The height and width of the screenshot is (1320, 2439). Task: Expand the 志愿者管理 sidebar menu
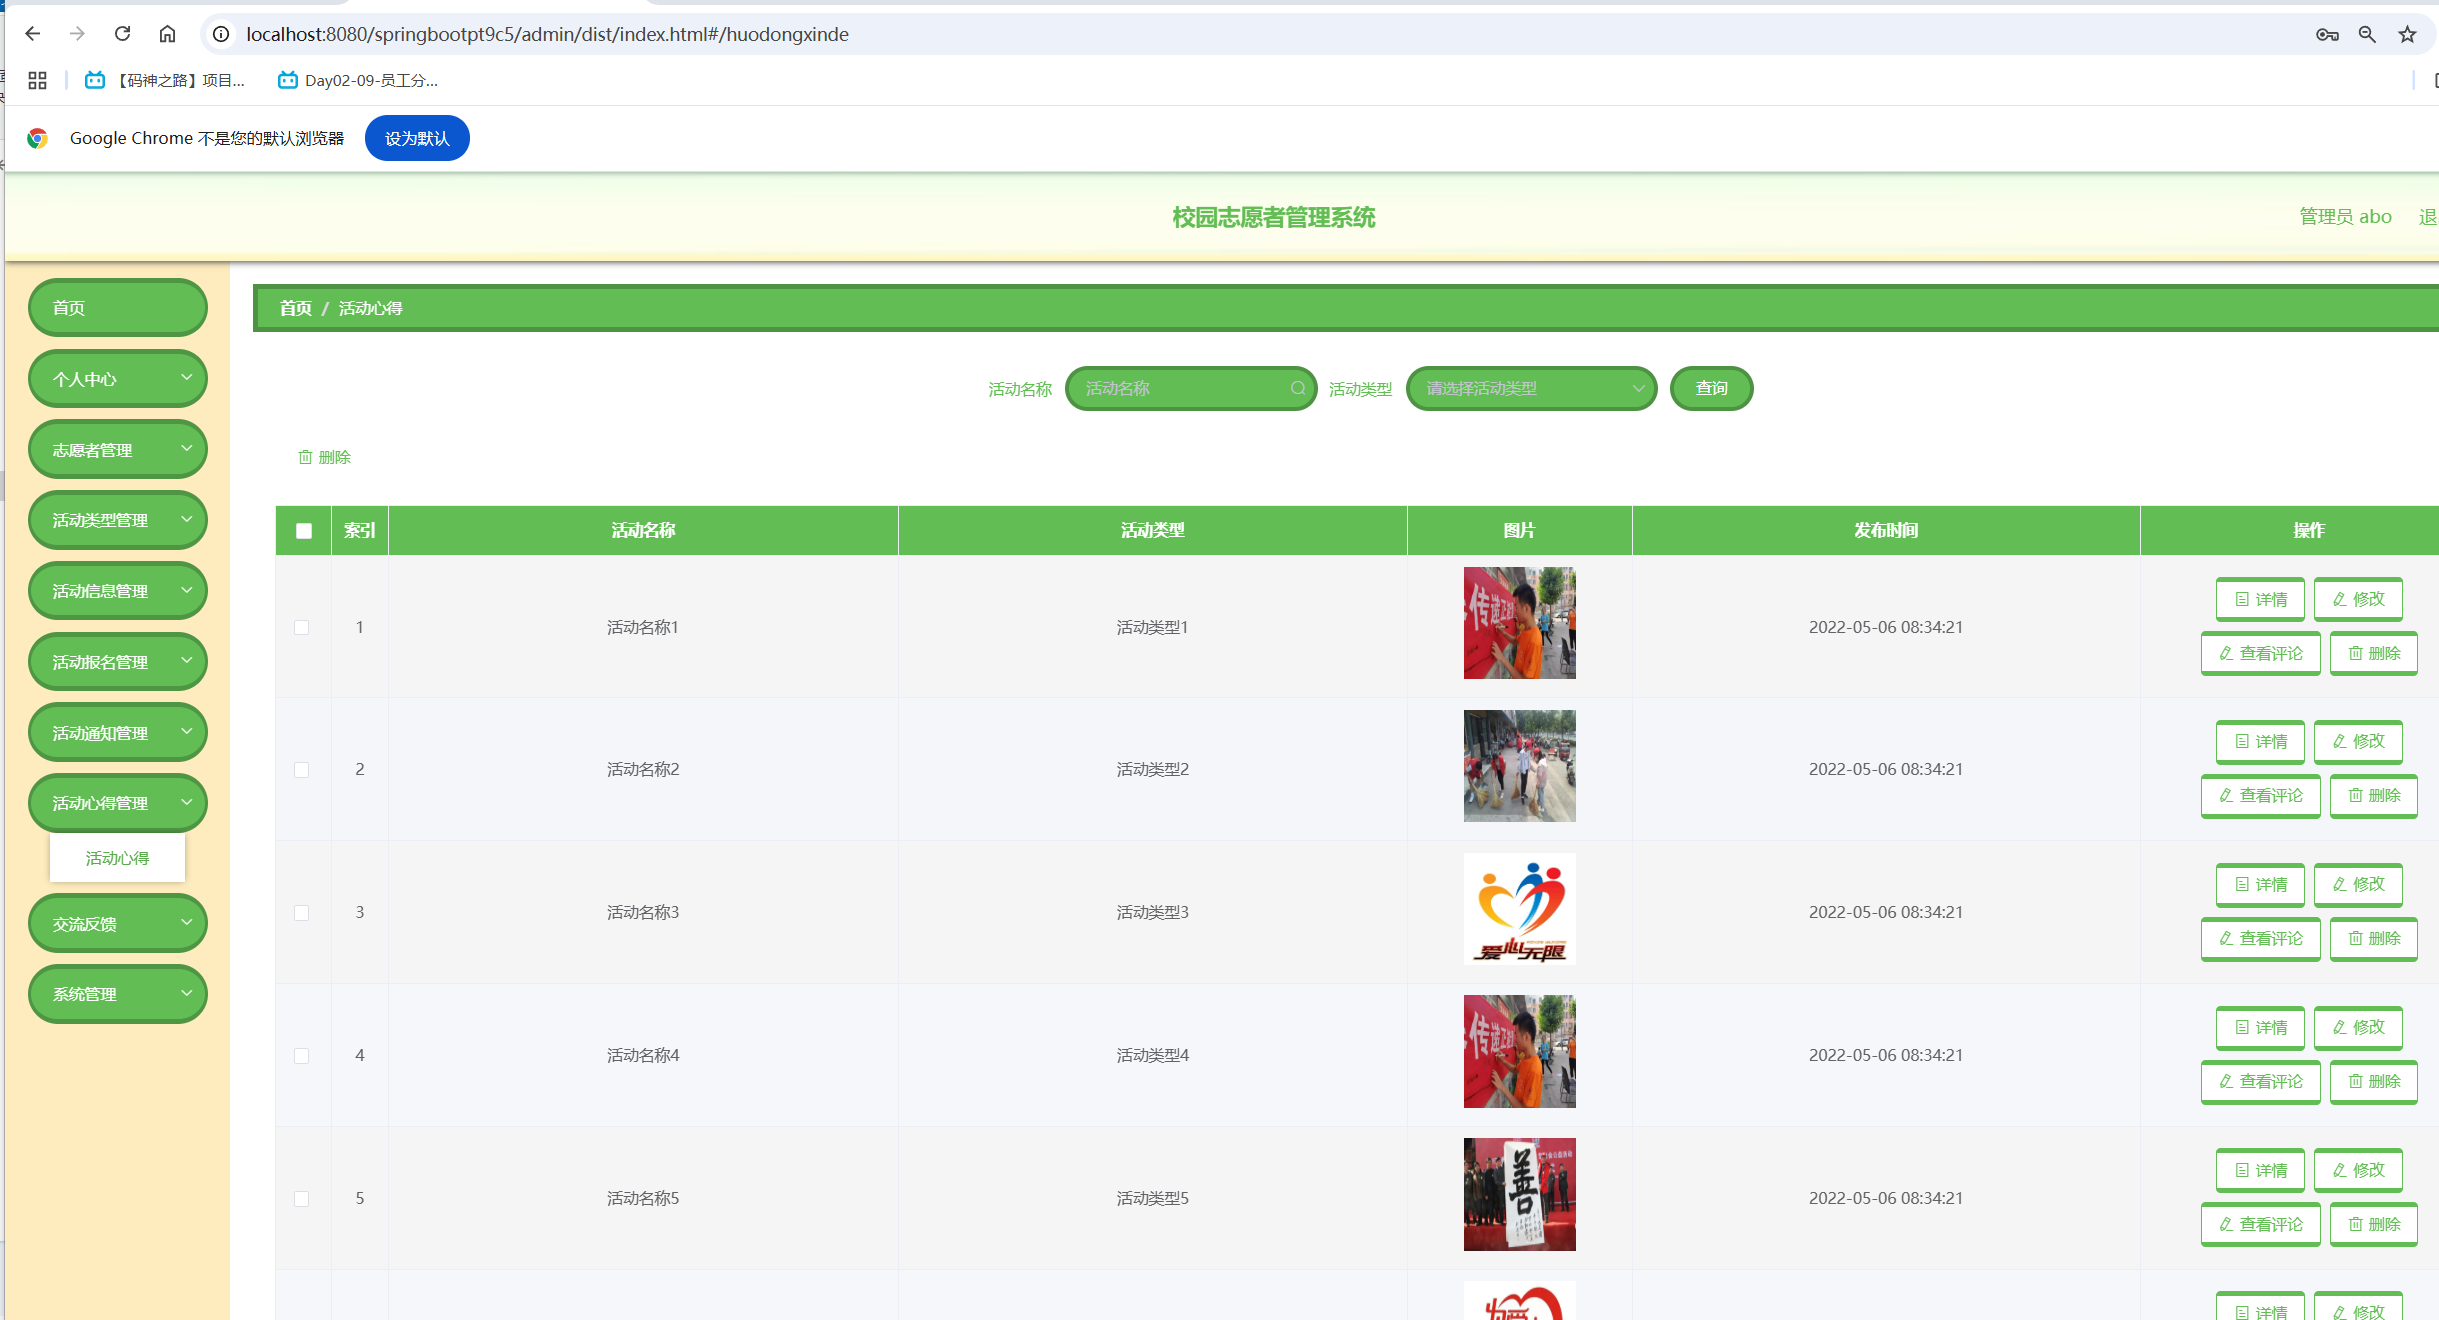point(118,450)
